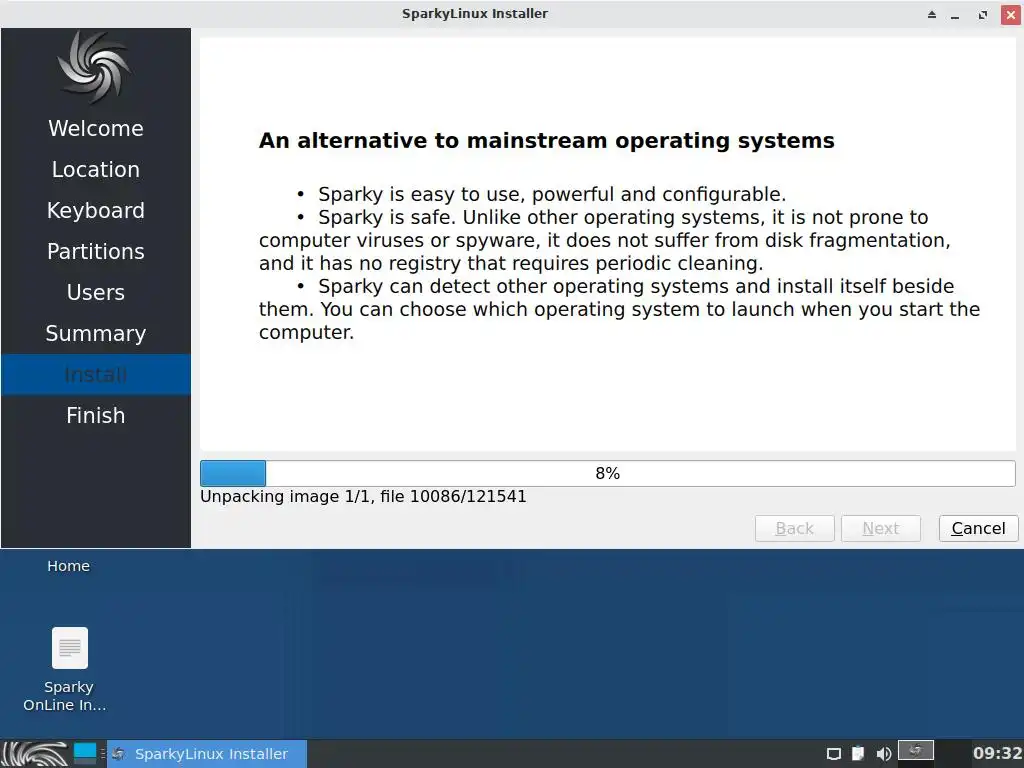Open the clipboard tray icon
The width and height of the screenshot is (1024, 768).
pos(858,754)
